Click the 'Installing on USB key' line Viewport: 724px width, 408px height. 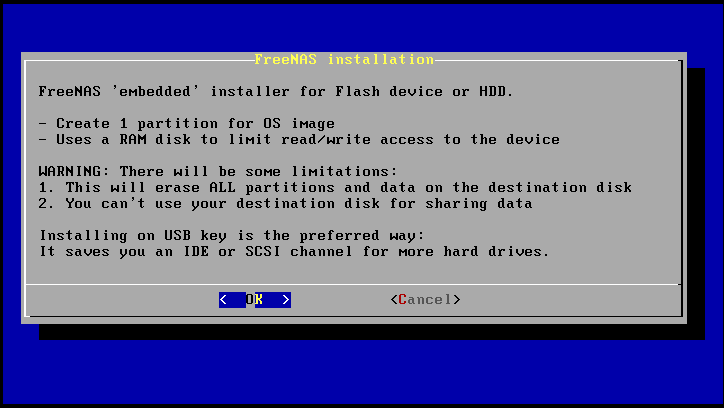(232, 235)
